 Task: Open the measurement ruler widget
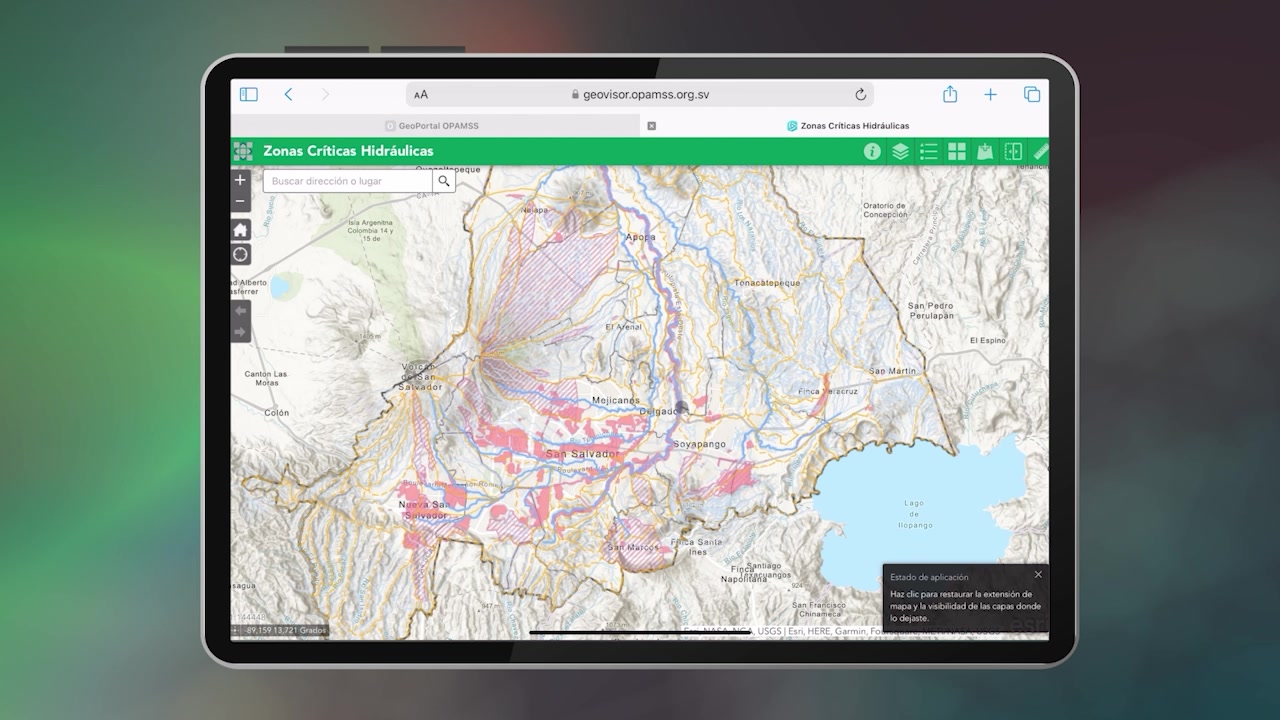pos(1040,151)
